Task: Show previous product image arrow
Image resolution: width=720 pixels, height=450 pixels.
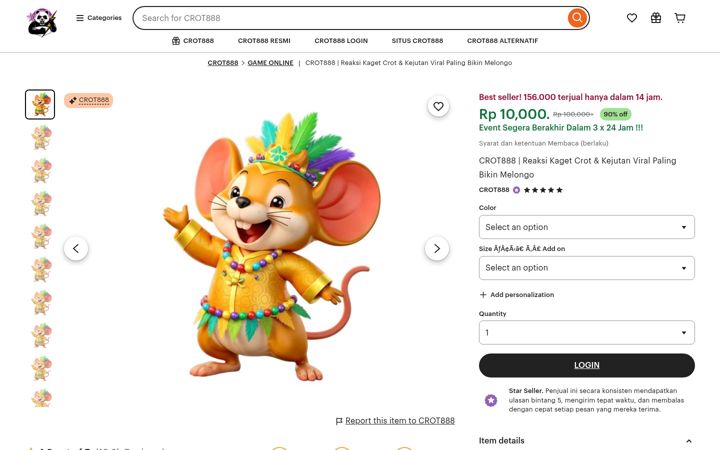Action: click(x=76, y=248)
